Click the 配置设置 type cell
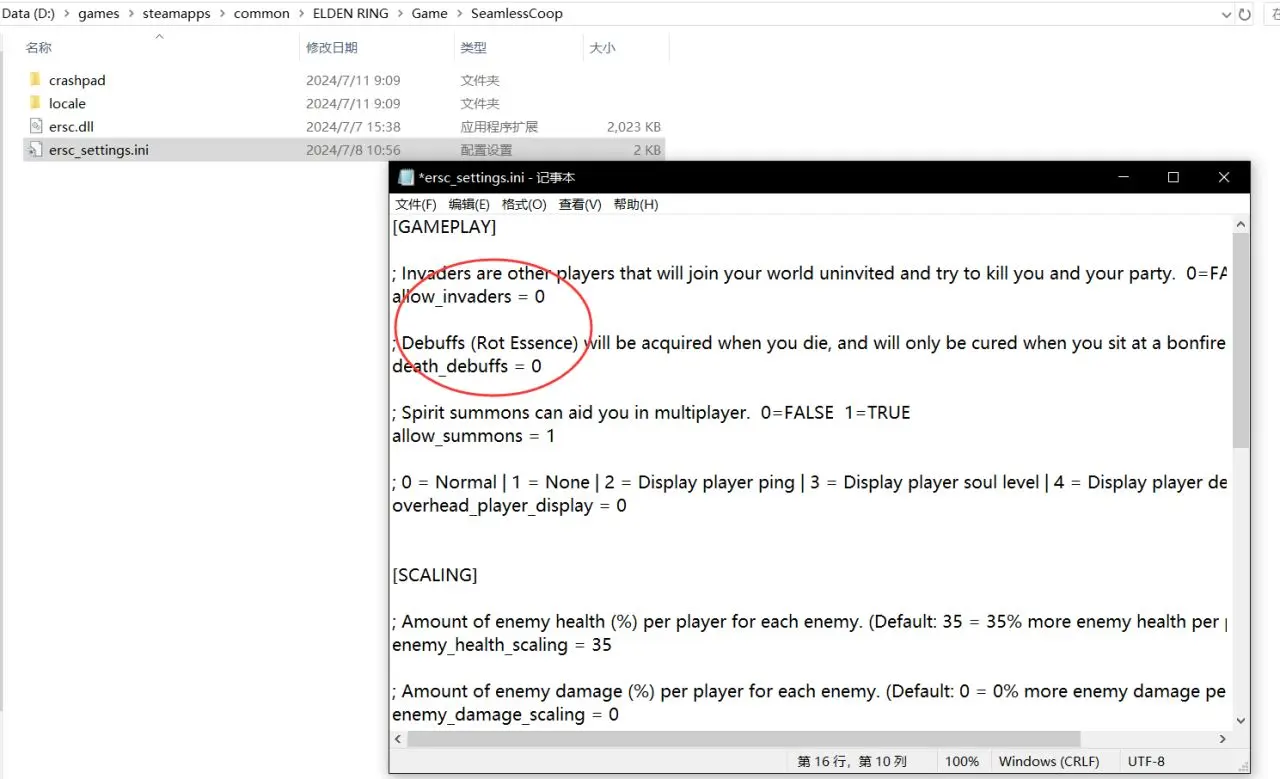Screen dimensions: 1280x779 tap(486, 150)
